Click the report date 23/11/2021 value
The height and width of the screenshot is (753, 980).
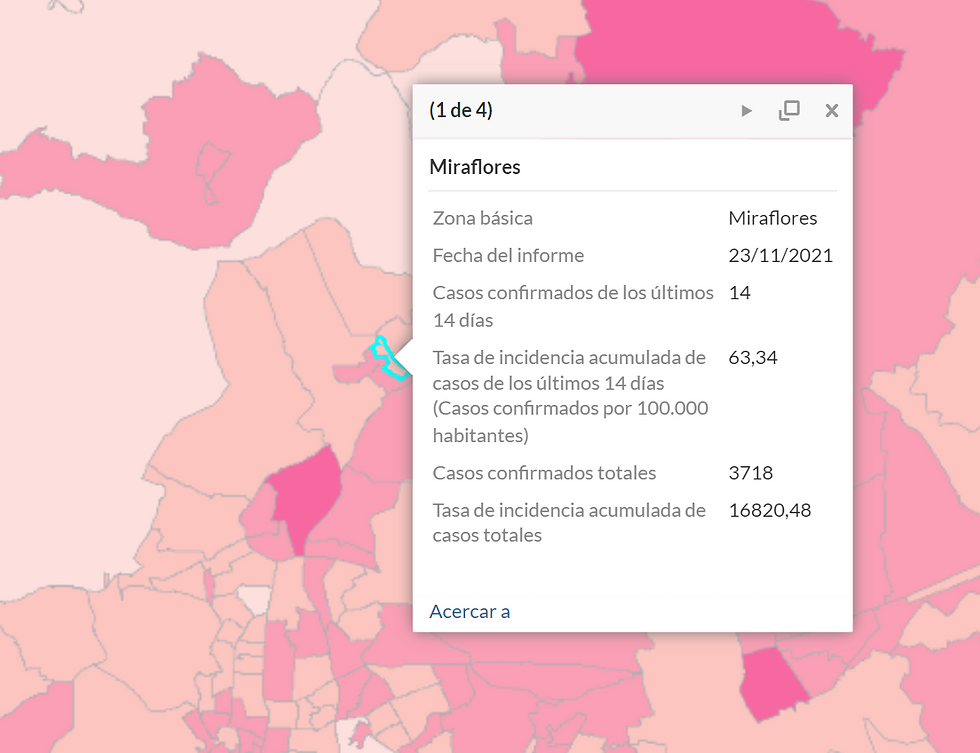(780, 255)
